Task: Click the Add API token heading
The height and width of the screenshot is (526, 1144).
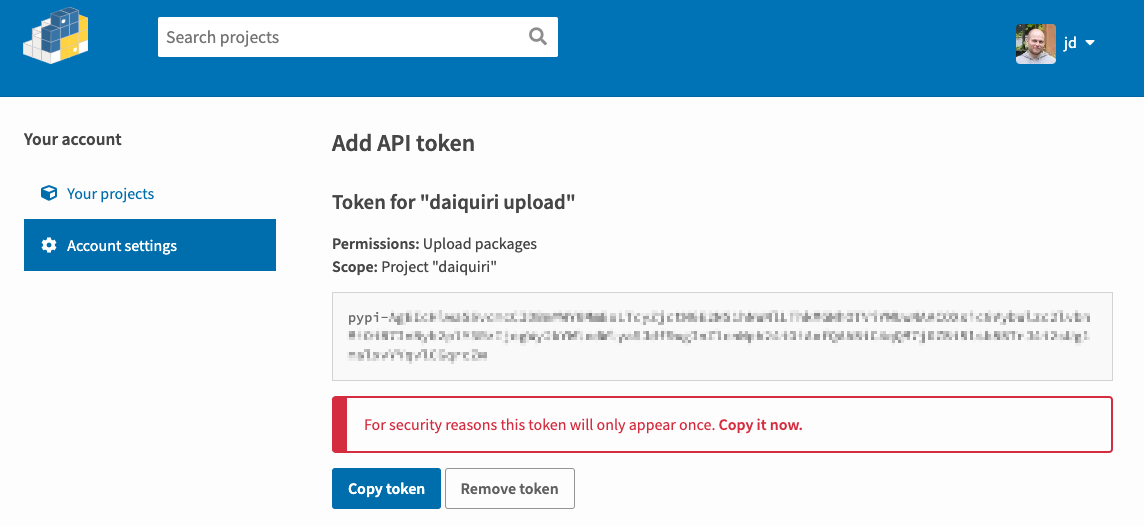Action: pos(403,143)
